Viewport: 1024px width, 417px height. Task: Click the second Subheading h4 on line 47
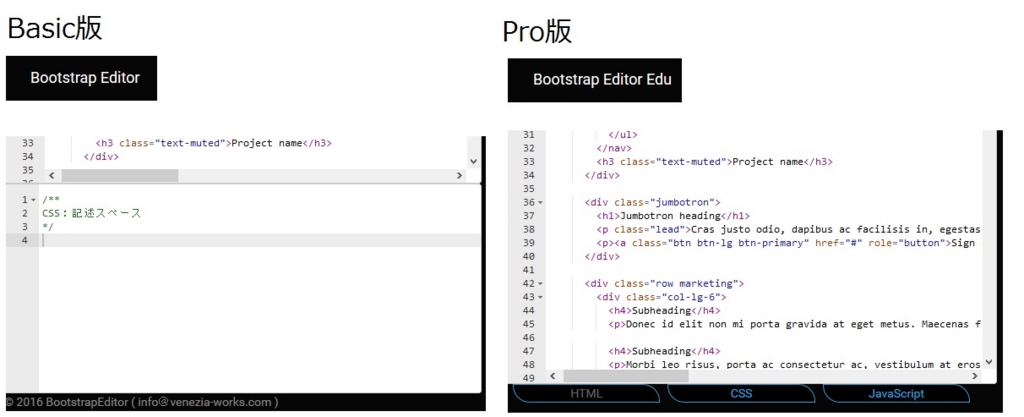point(664,351)
